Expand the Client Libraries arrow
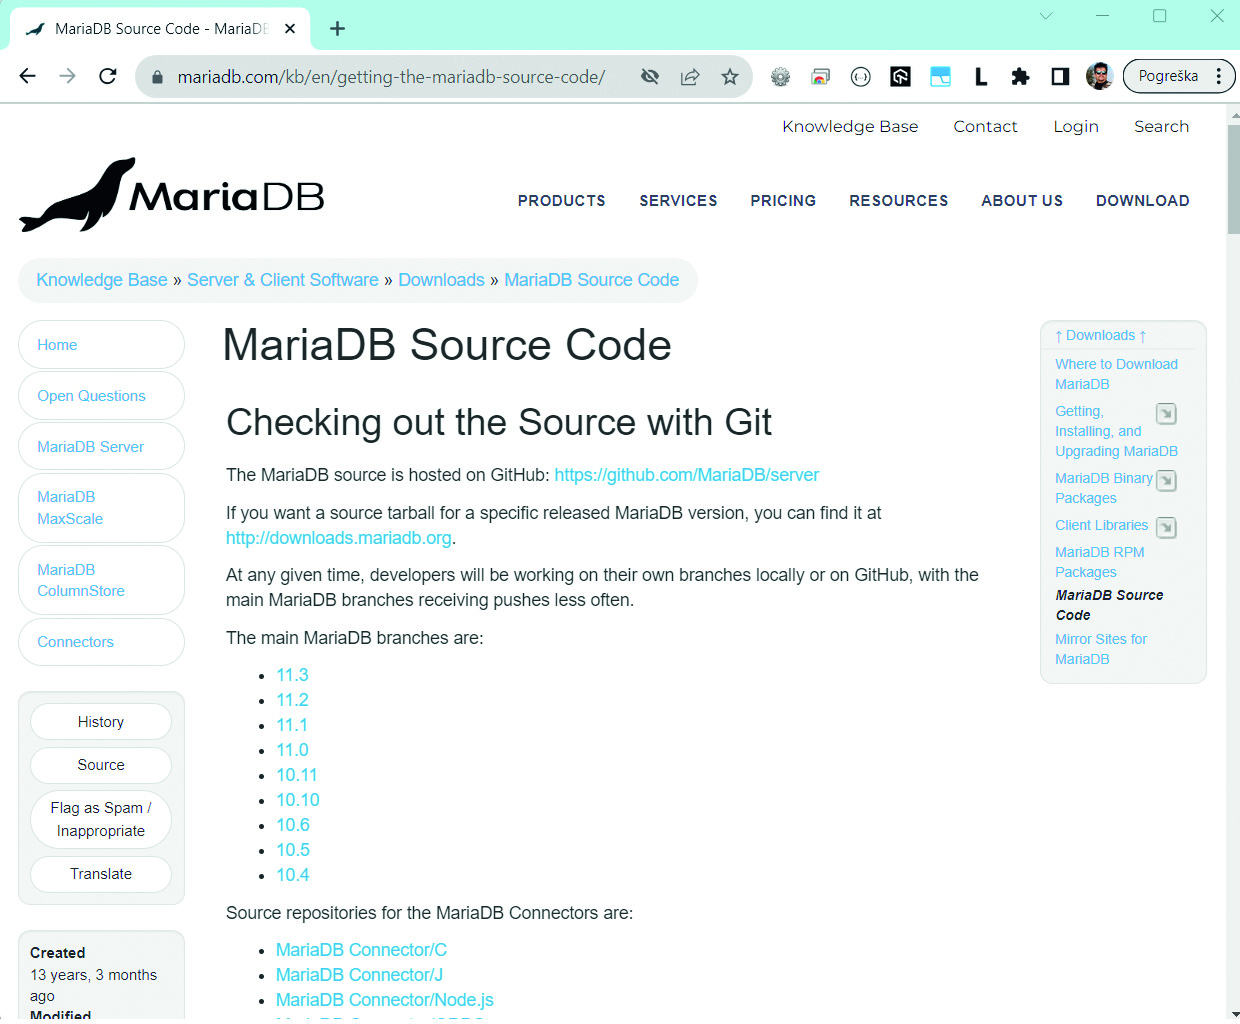 (1166, 527)
